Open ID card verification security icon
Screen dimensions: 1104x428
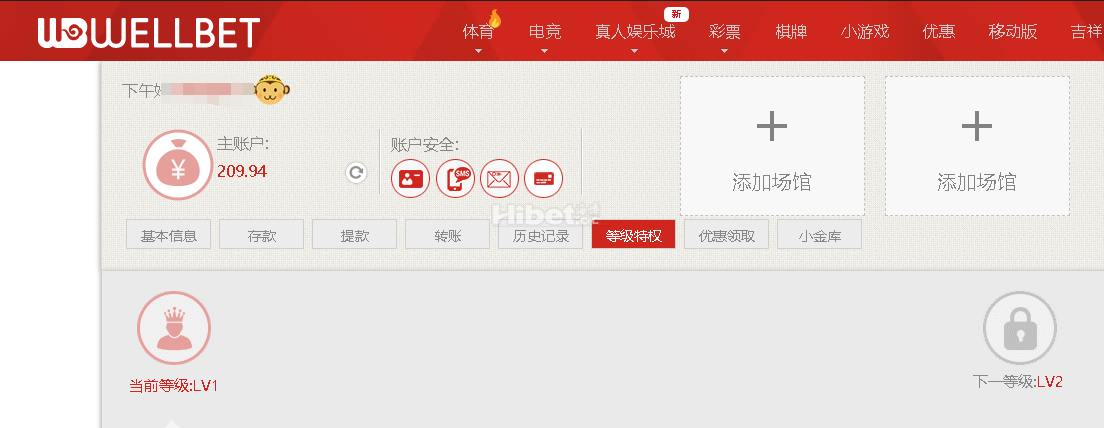[410, 179]
